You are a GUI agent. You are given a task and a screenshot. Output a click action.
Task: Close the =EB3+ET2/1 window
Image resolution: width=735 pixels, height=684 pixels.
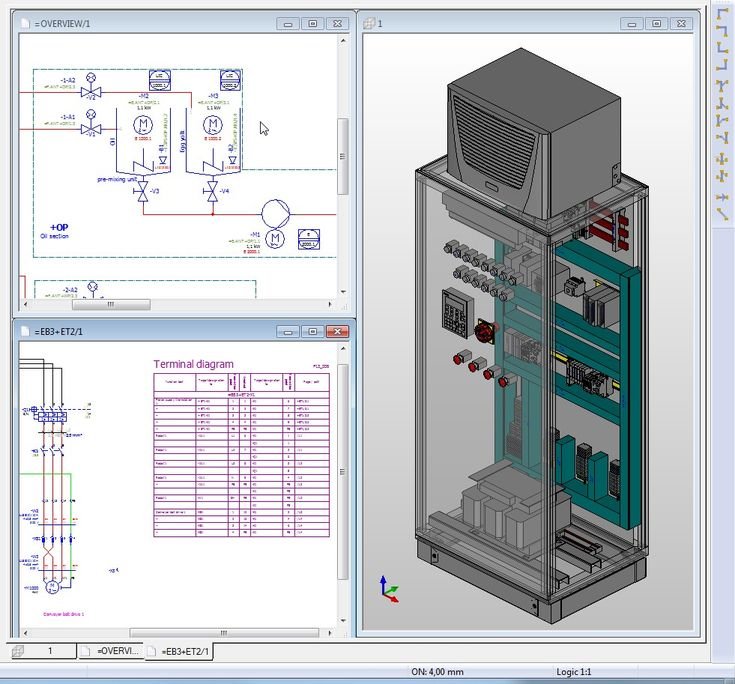(337, 331)
